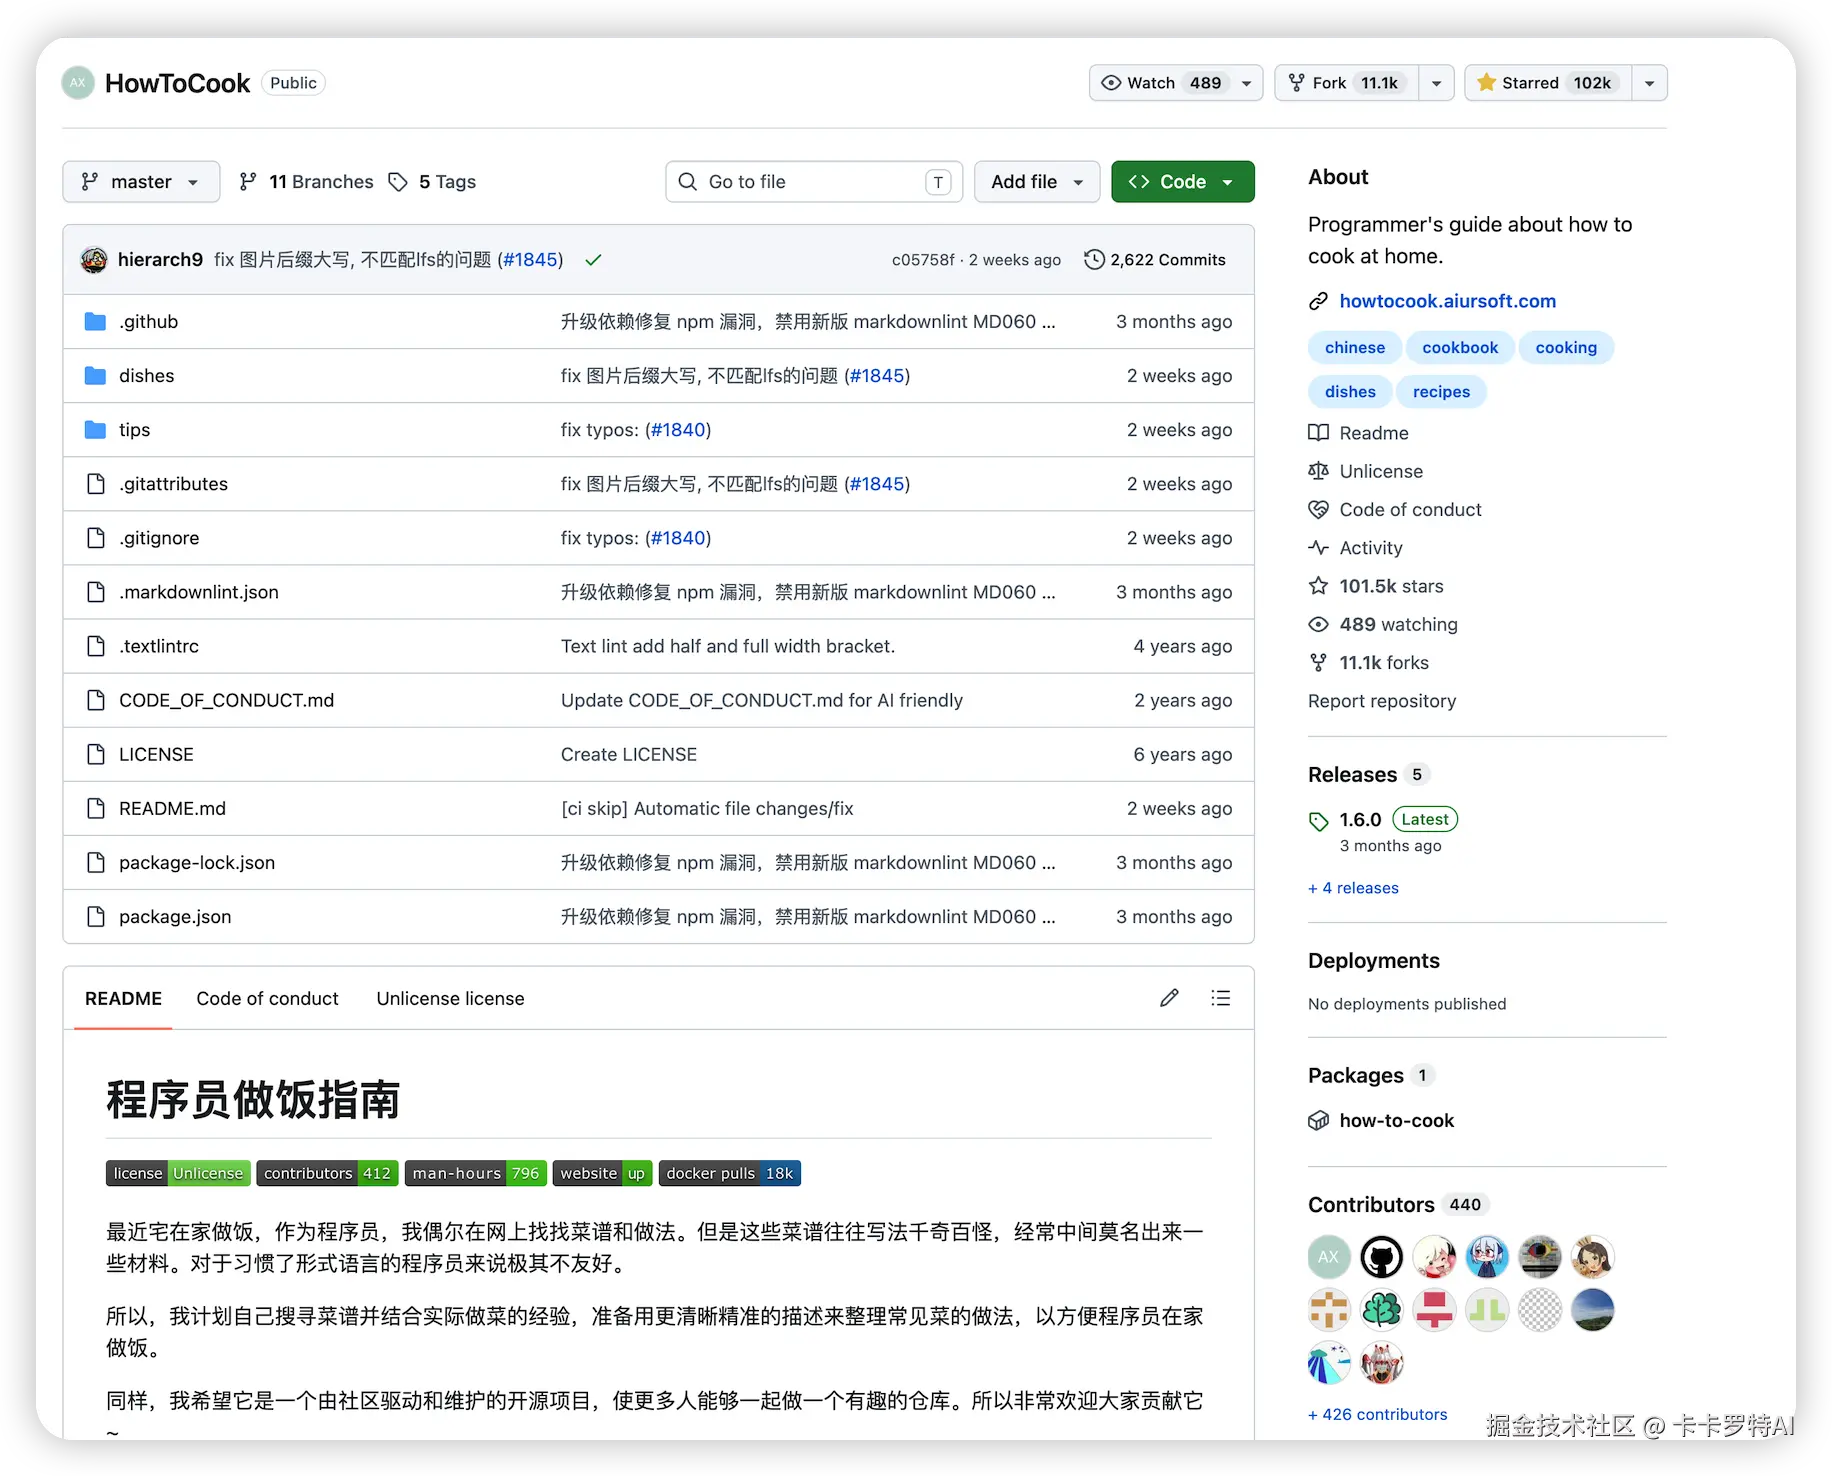Click the pulse icon next to Activity

1319,548
